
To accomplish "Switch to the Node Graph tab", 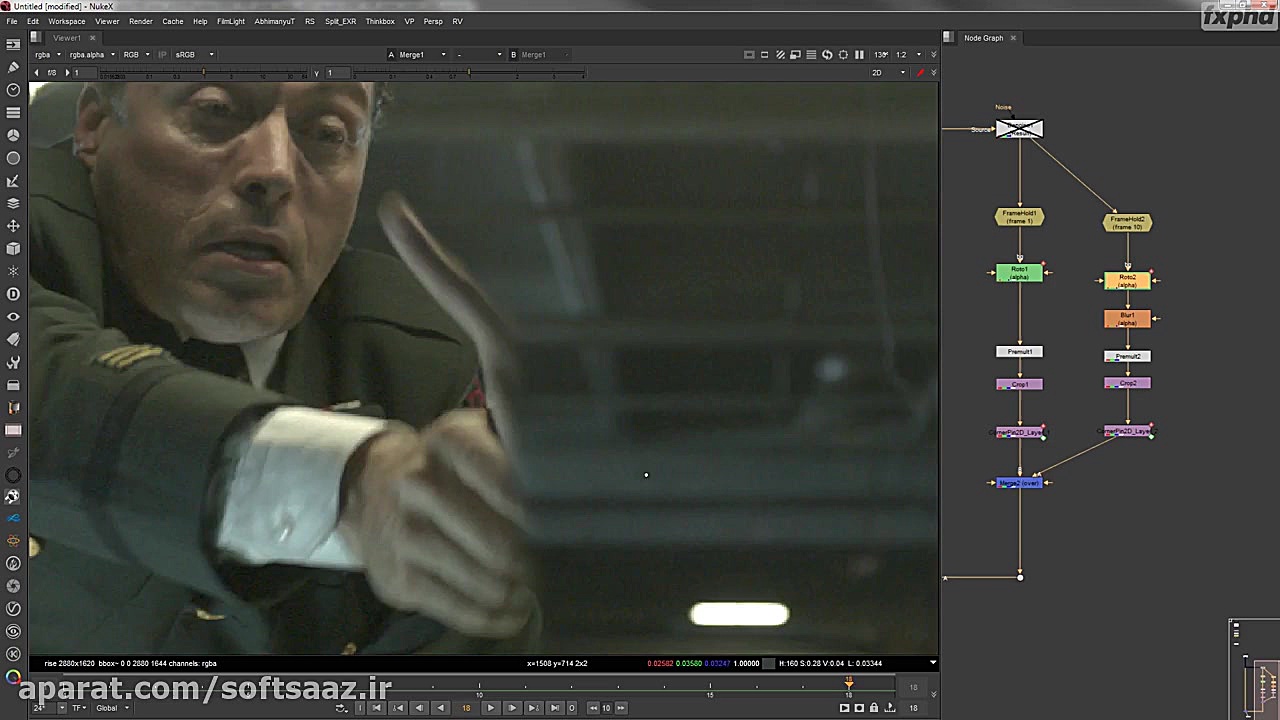I will pyautogui.click(x=982, y=38).
